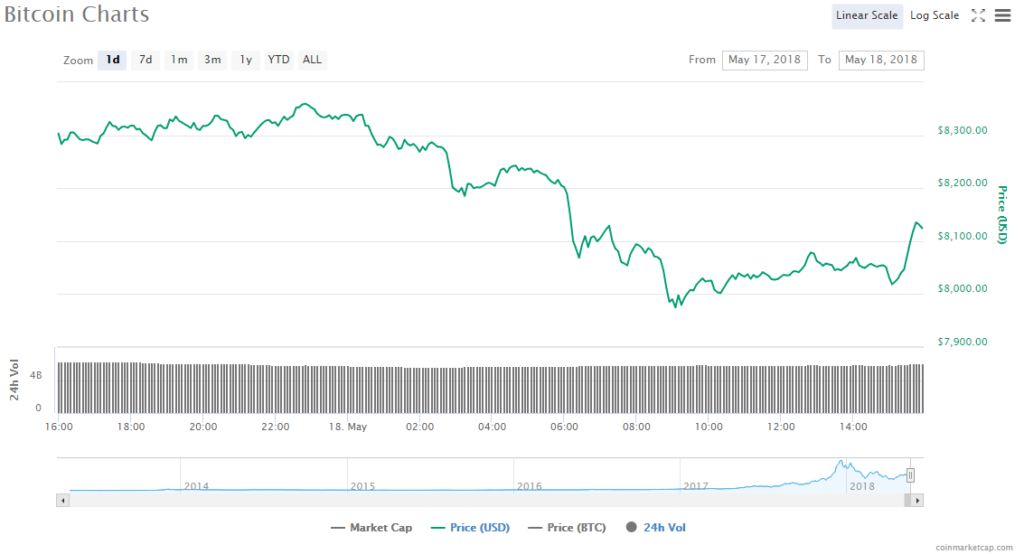Switch to Log Scale
This screenshot has height=554, width=1024.
pos(934,15)
